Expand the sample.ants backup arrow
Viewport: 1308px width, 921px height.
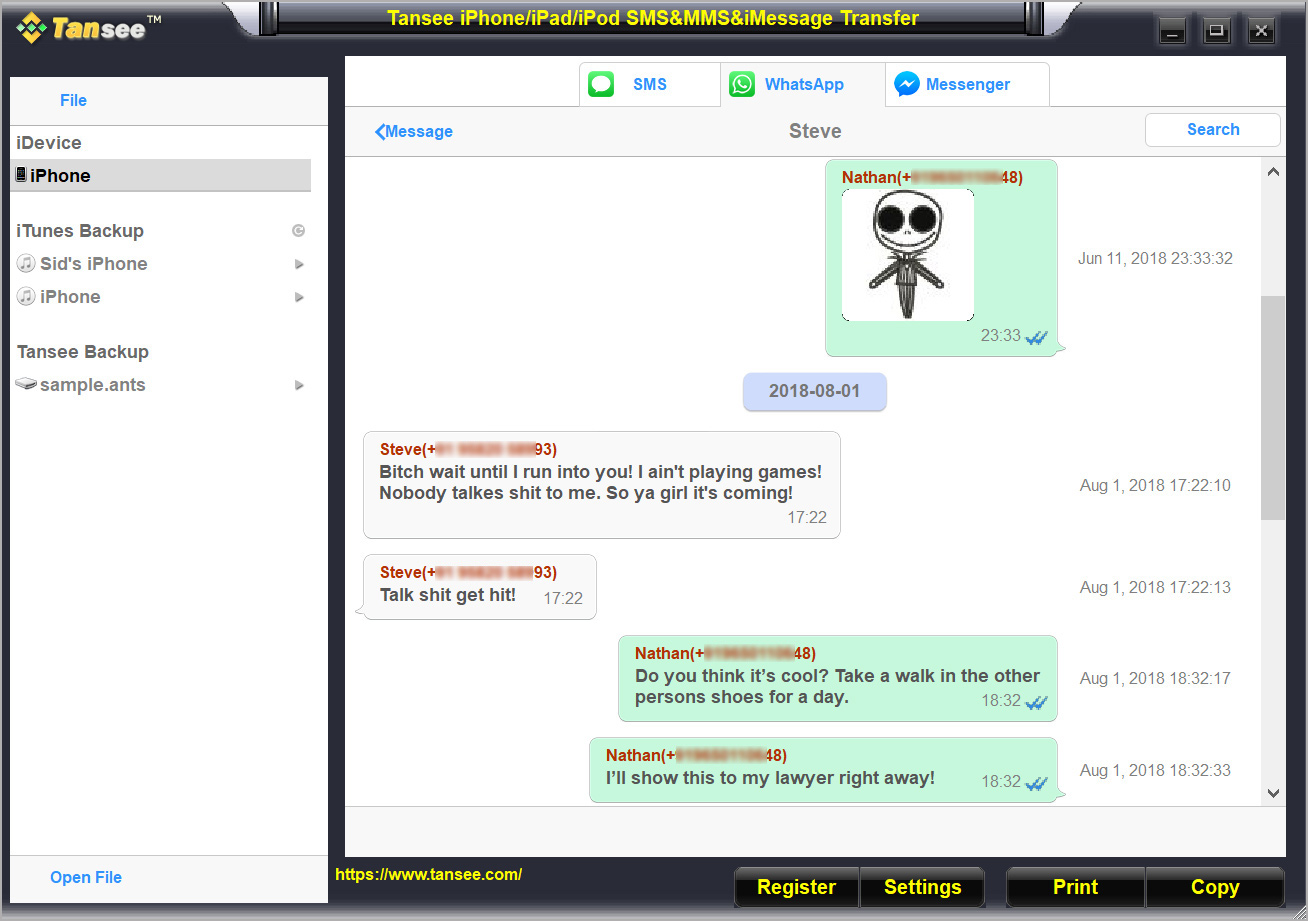click(x=299, y=385)
